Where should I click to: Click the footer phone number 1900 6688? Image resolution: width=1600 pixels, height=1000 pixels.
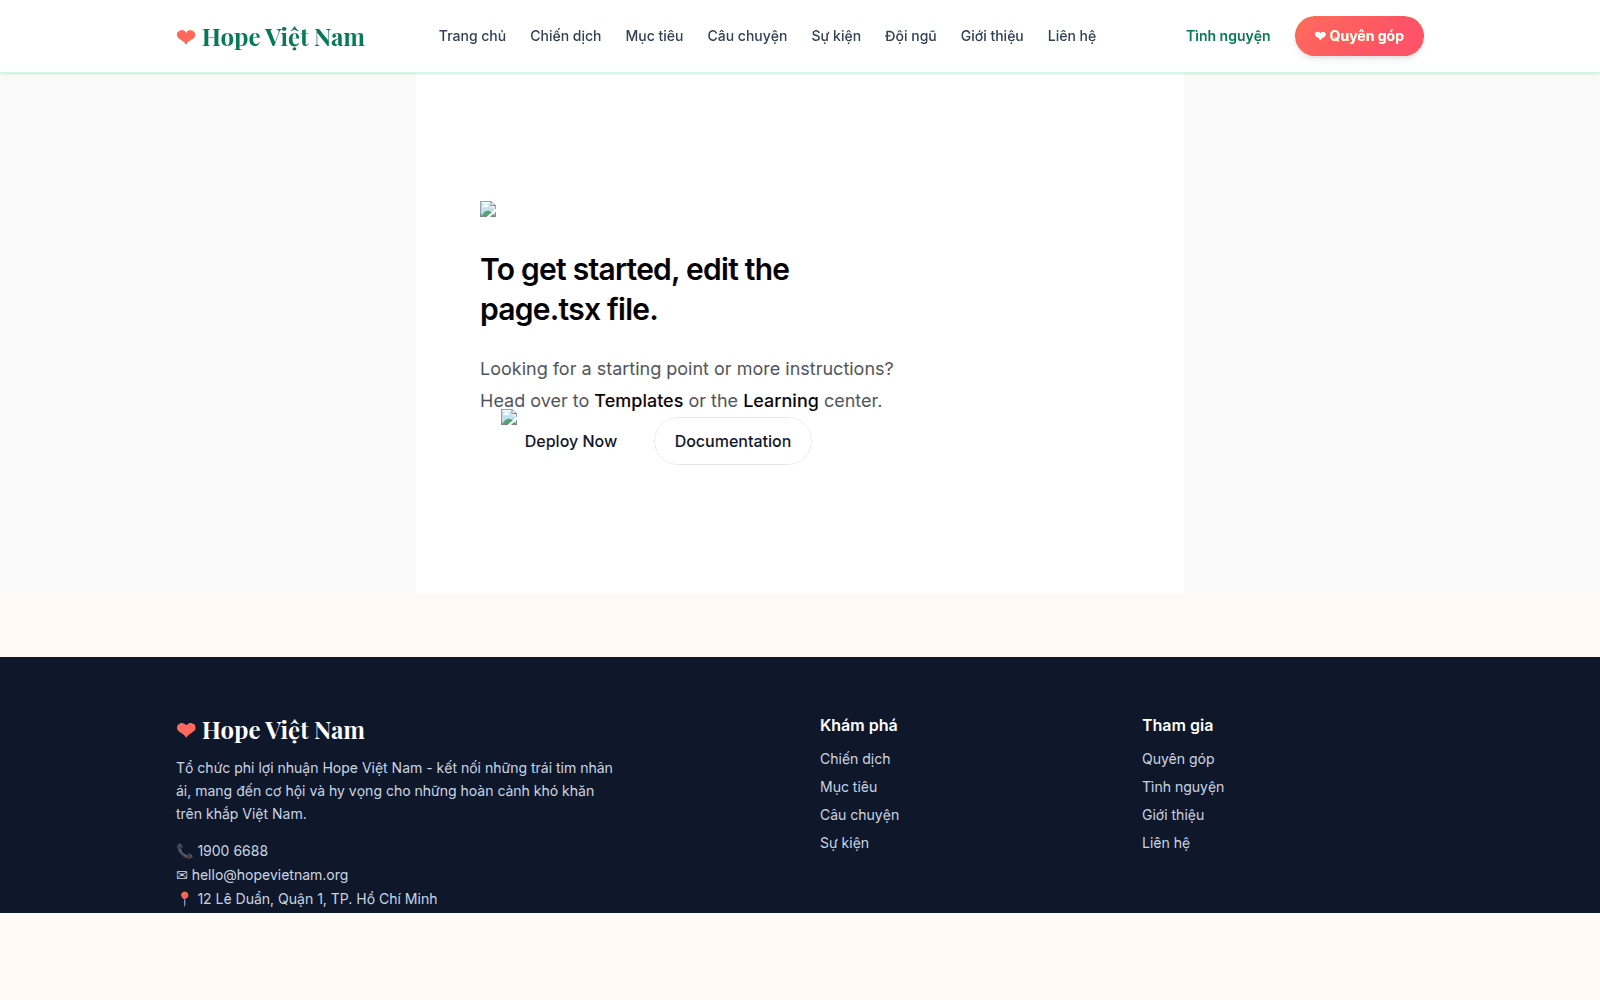tap(232, 851)
